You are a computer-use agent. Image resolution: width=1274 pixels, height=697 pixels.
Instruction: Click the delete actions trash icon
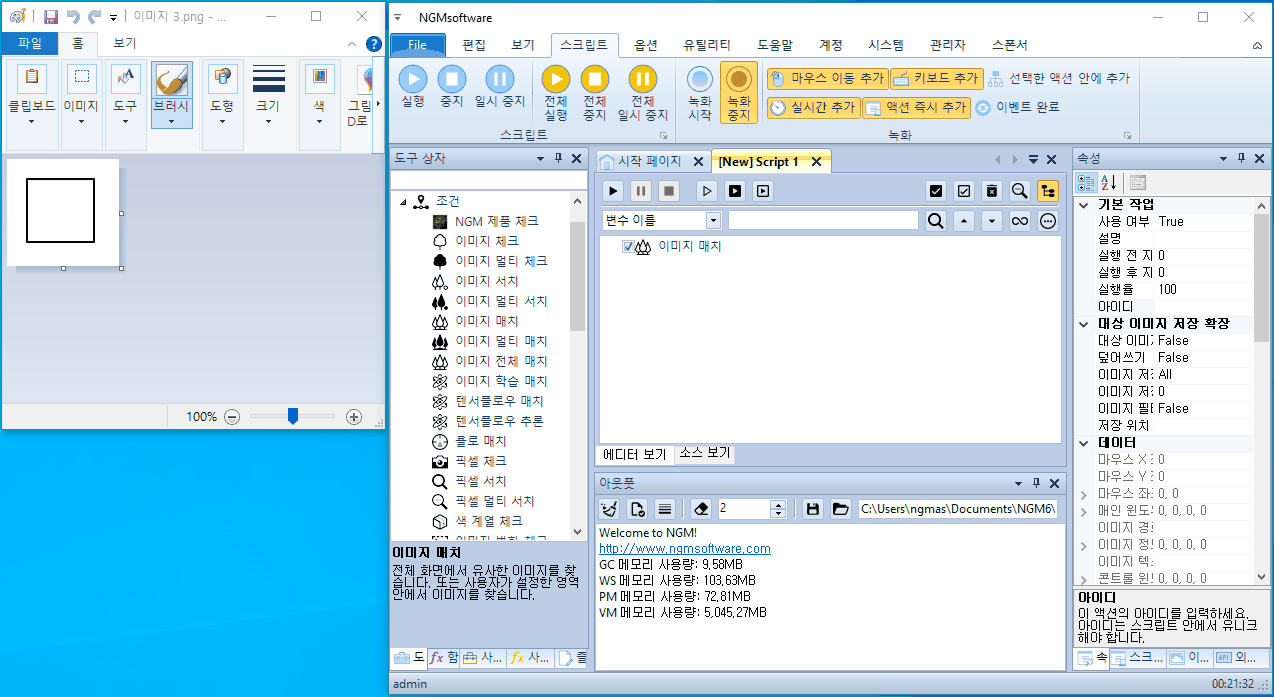pos(991,190)
